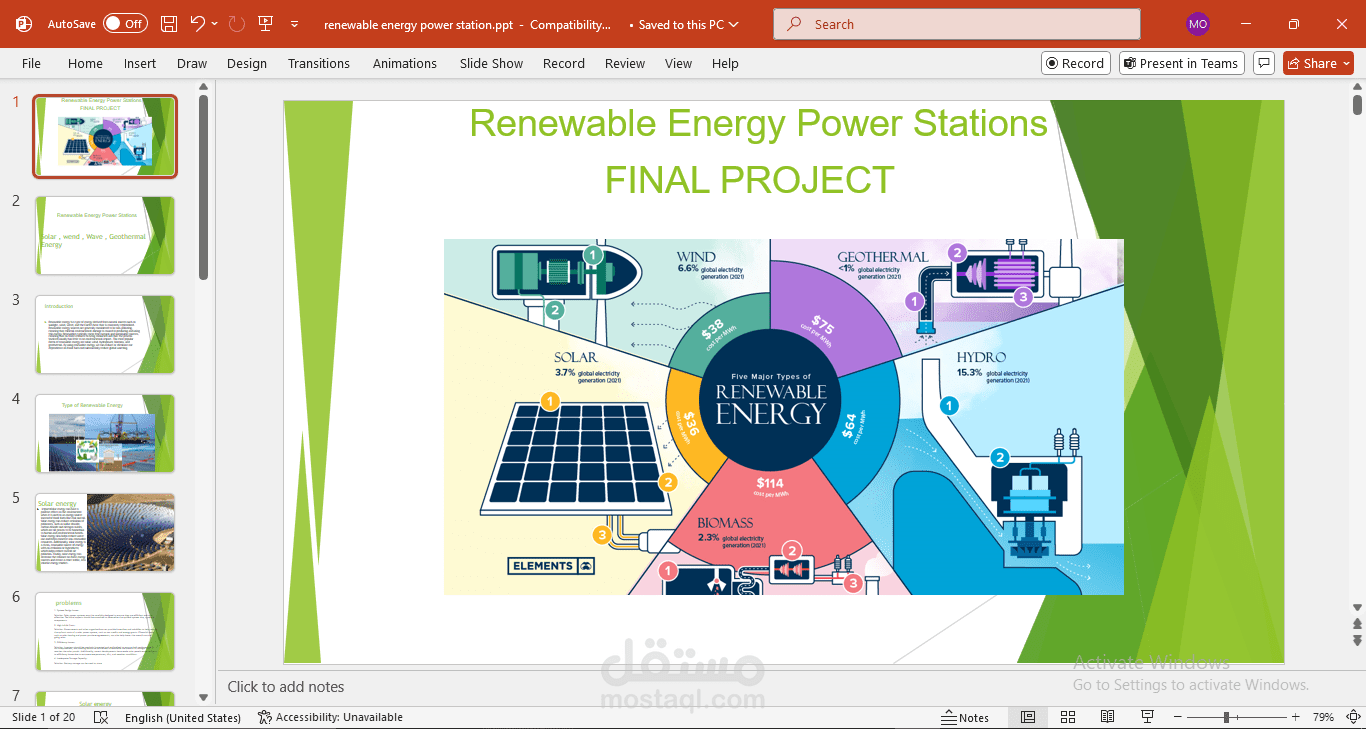1366x729 pixels.
Task: Click the Save icon in title bar
Action: [169, 24]
